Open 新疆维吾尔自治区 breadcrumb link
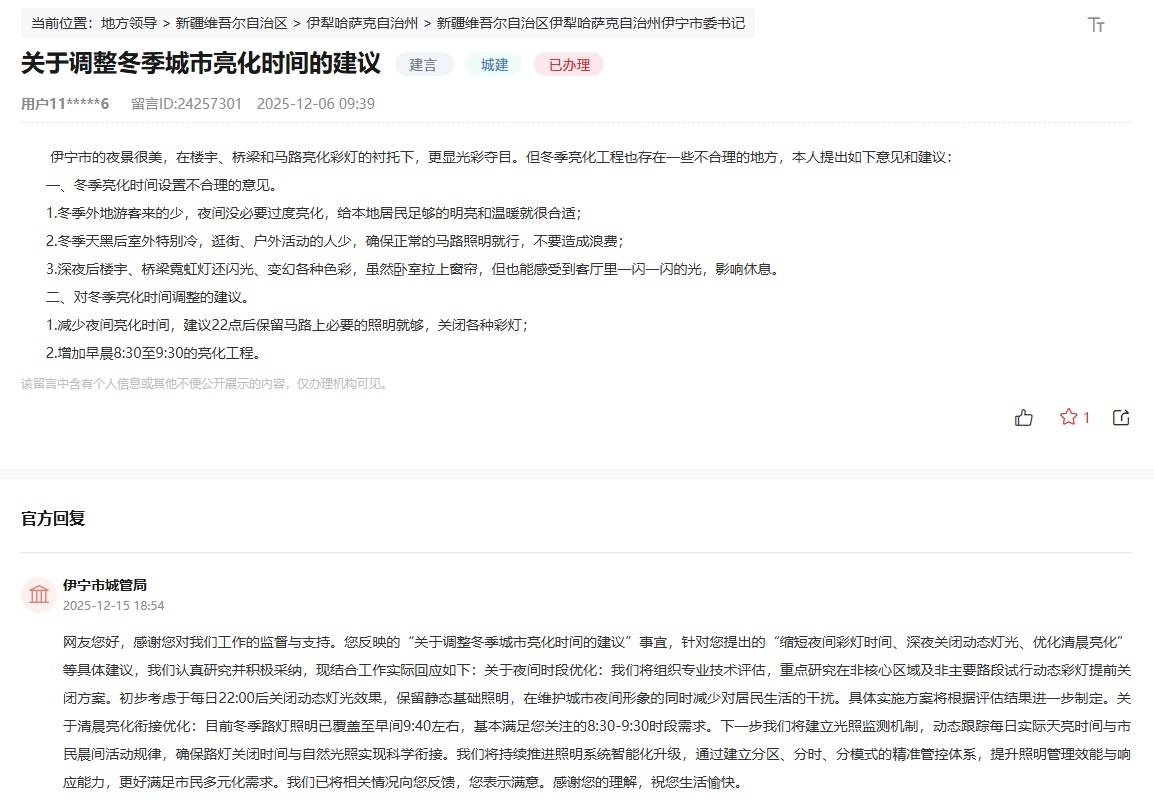 230,22
